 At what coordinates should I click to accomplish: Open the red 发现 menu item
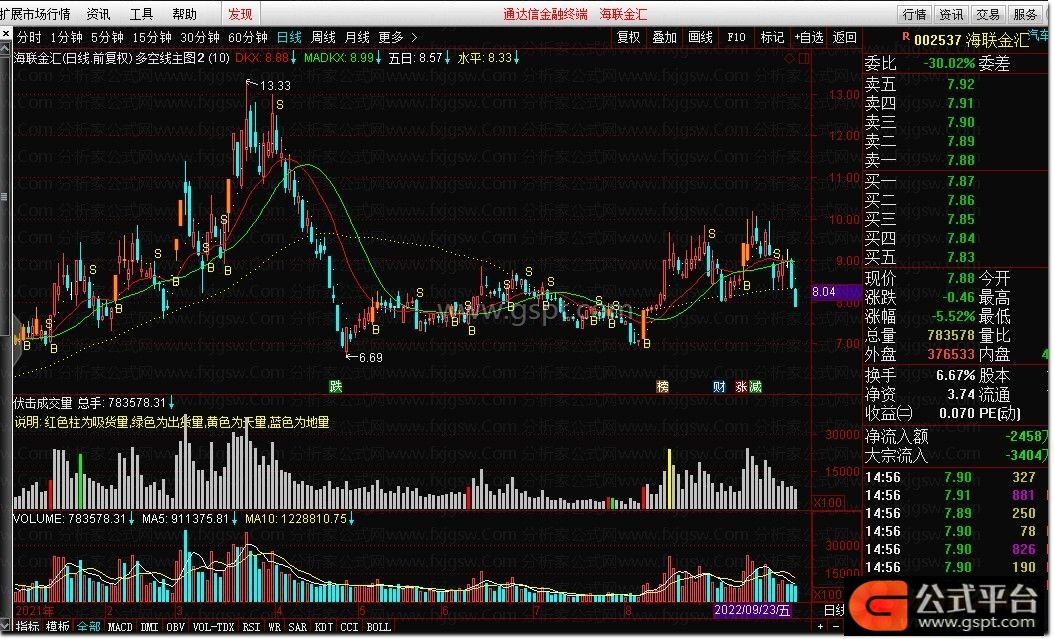[x=240, y=14]
